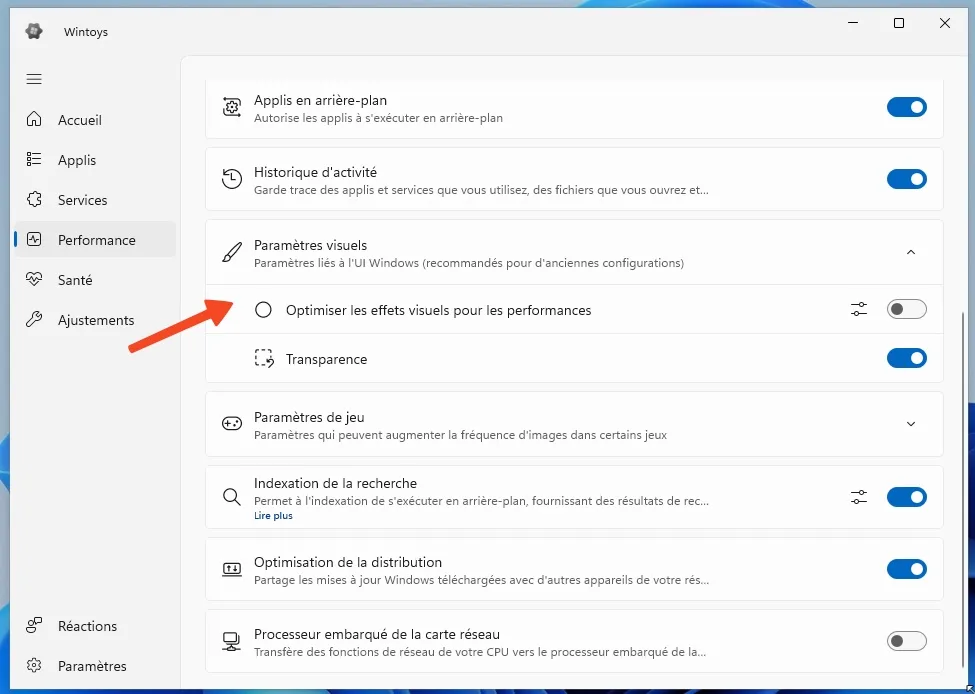The width and height of the screenshot is (975, 694).
Task: Open the Santé sidebar page
Action: click(x=75, y=280)
